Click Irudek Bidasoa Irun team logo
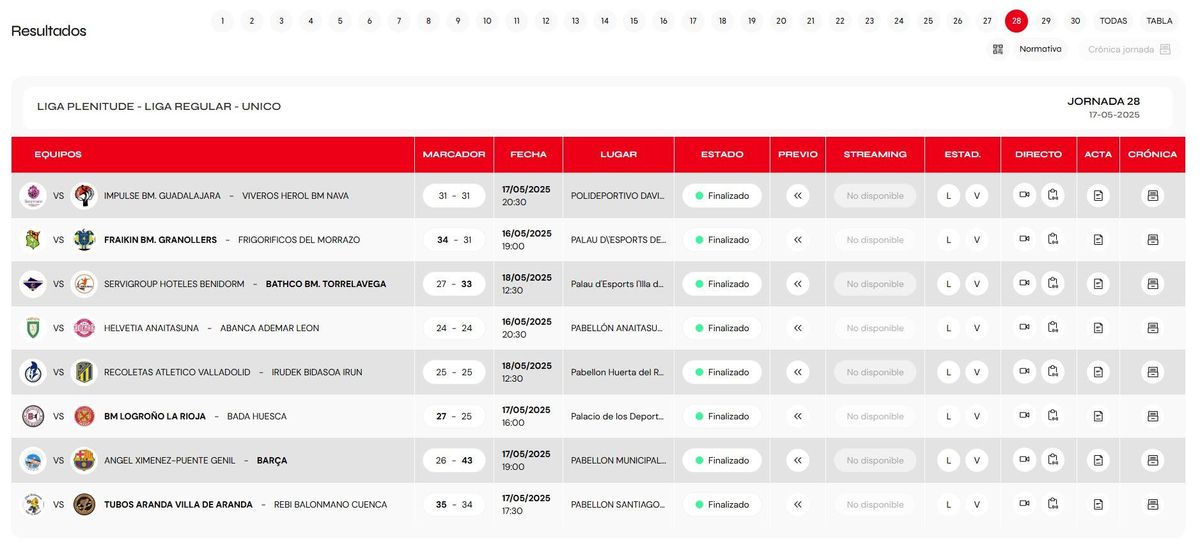1200x560 pixels. pyautogui.click(x=84, y=372)
